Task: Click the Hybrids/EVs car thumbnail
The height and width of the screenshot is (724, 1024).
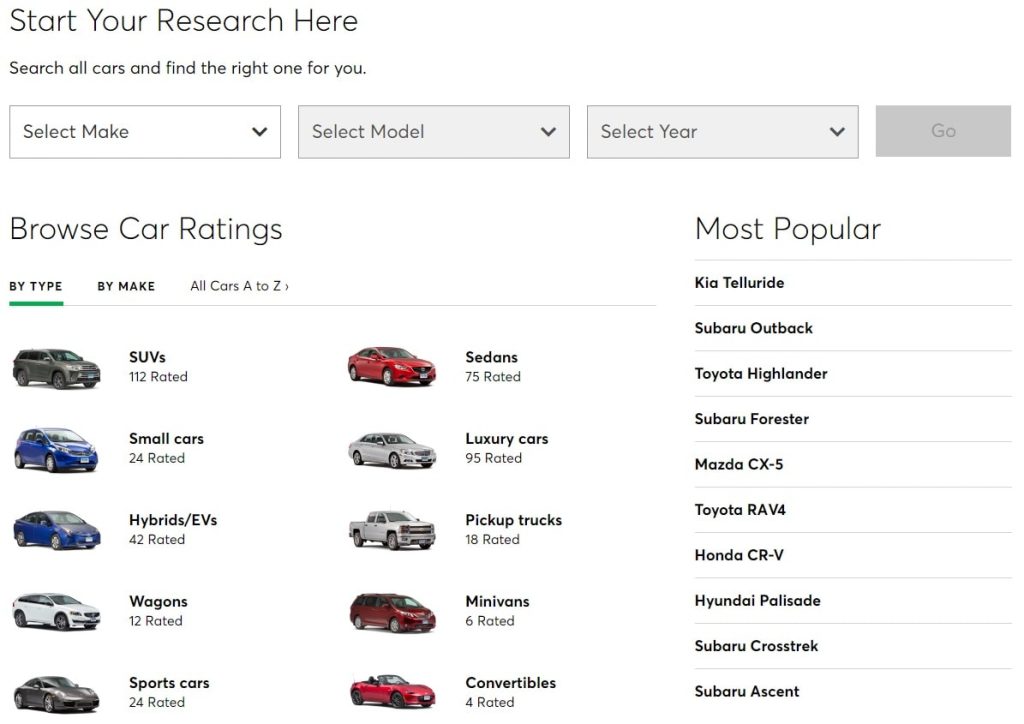Action: tap(57, 530)
